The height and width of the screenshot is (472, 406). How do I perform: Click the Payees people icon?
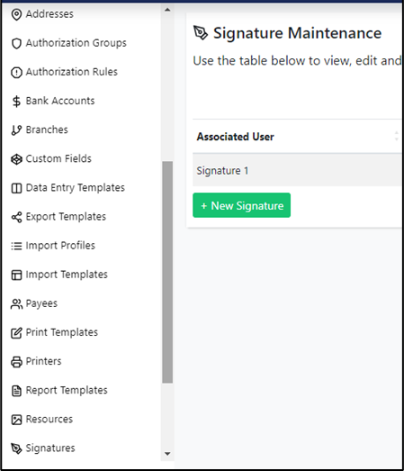pyautogui.click(x=16, y=304)
